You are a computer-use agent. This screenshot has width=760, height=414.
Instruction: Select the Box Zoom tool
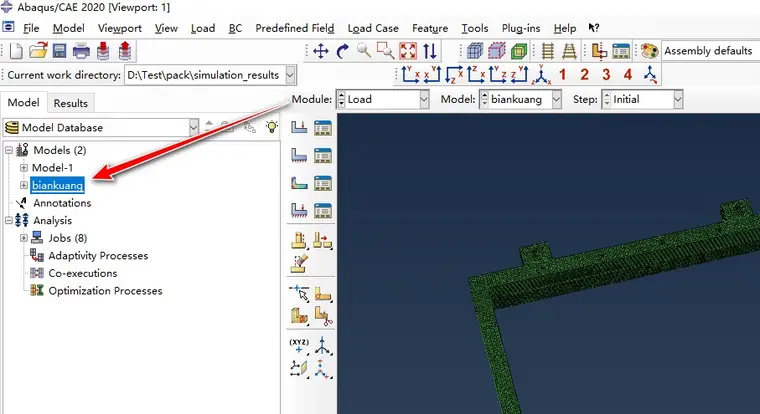tap(386, 51)
